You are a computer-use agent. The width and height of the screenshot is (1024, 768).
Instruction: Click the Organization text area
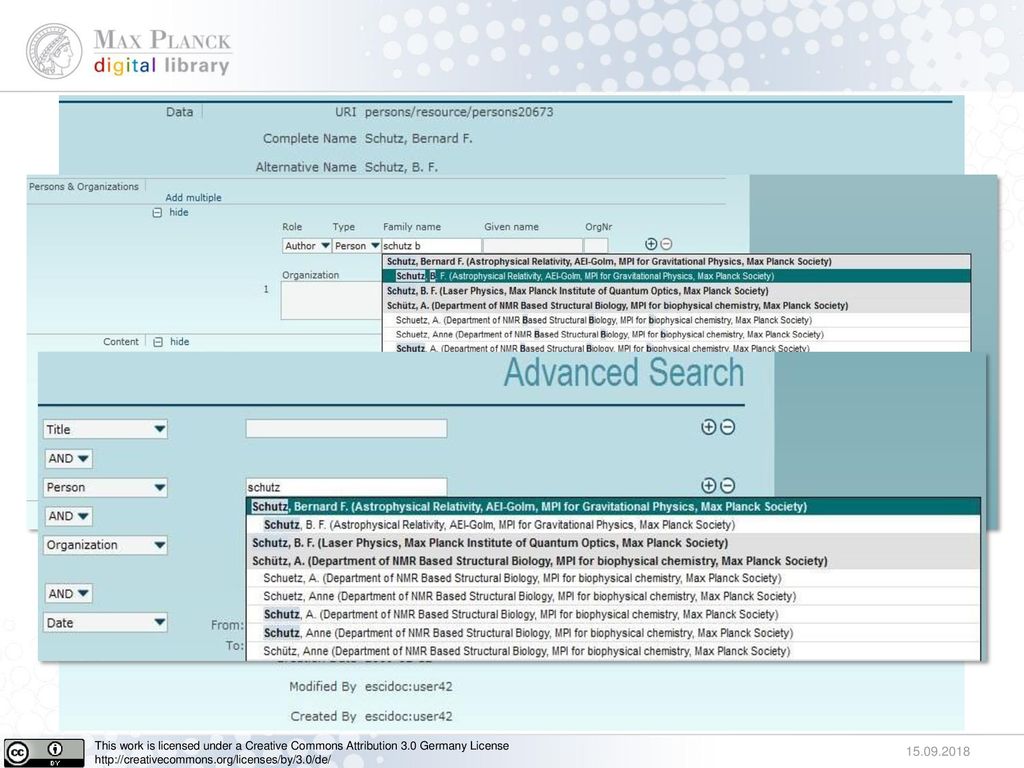pos(331,300)
